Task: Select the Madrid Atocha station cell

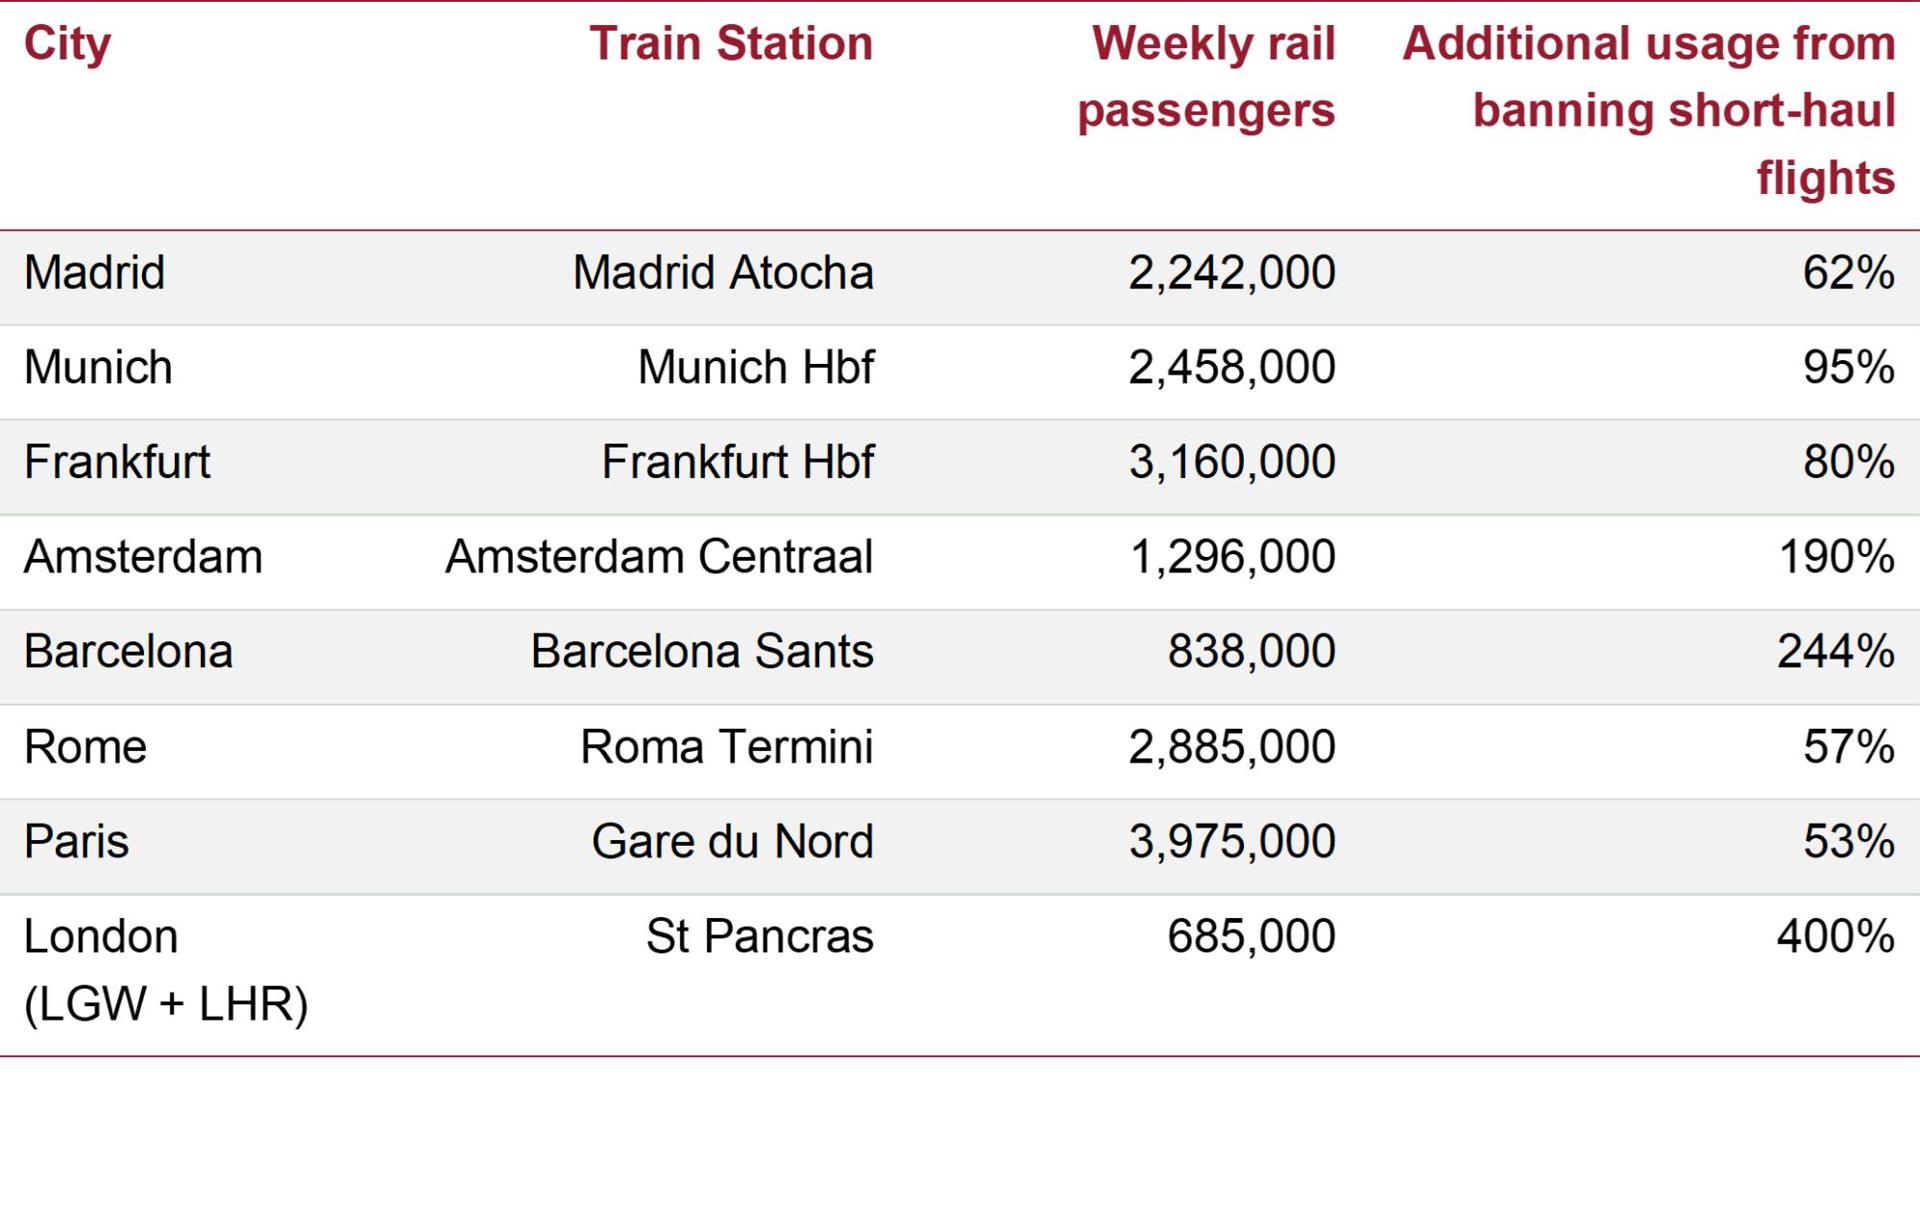Action: click(x=723, y=272)
